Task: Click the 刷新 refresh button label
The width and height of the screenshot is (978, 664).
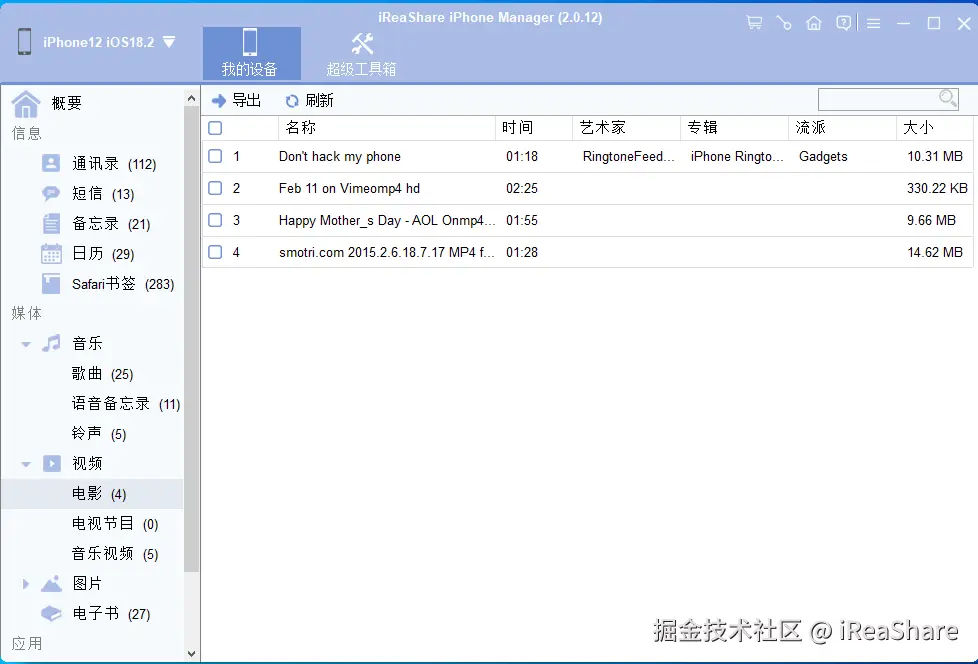Action: point(319,100)
